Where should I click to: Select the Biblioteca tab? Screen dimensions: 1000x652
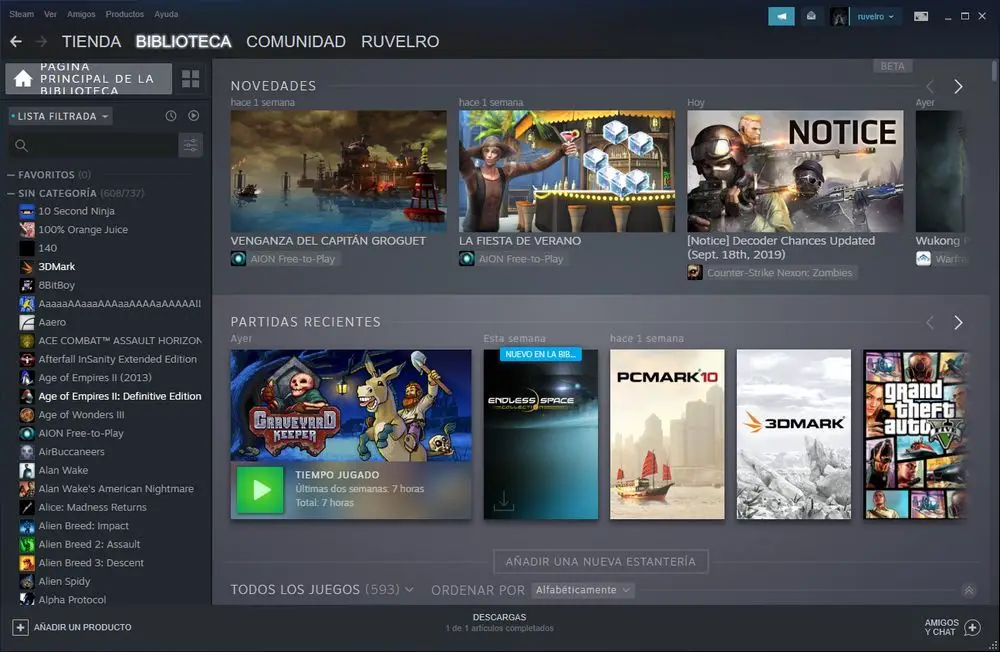click(x=183, y=41)
